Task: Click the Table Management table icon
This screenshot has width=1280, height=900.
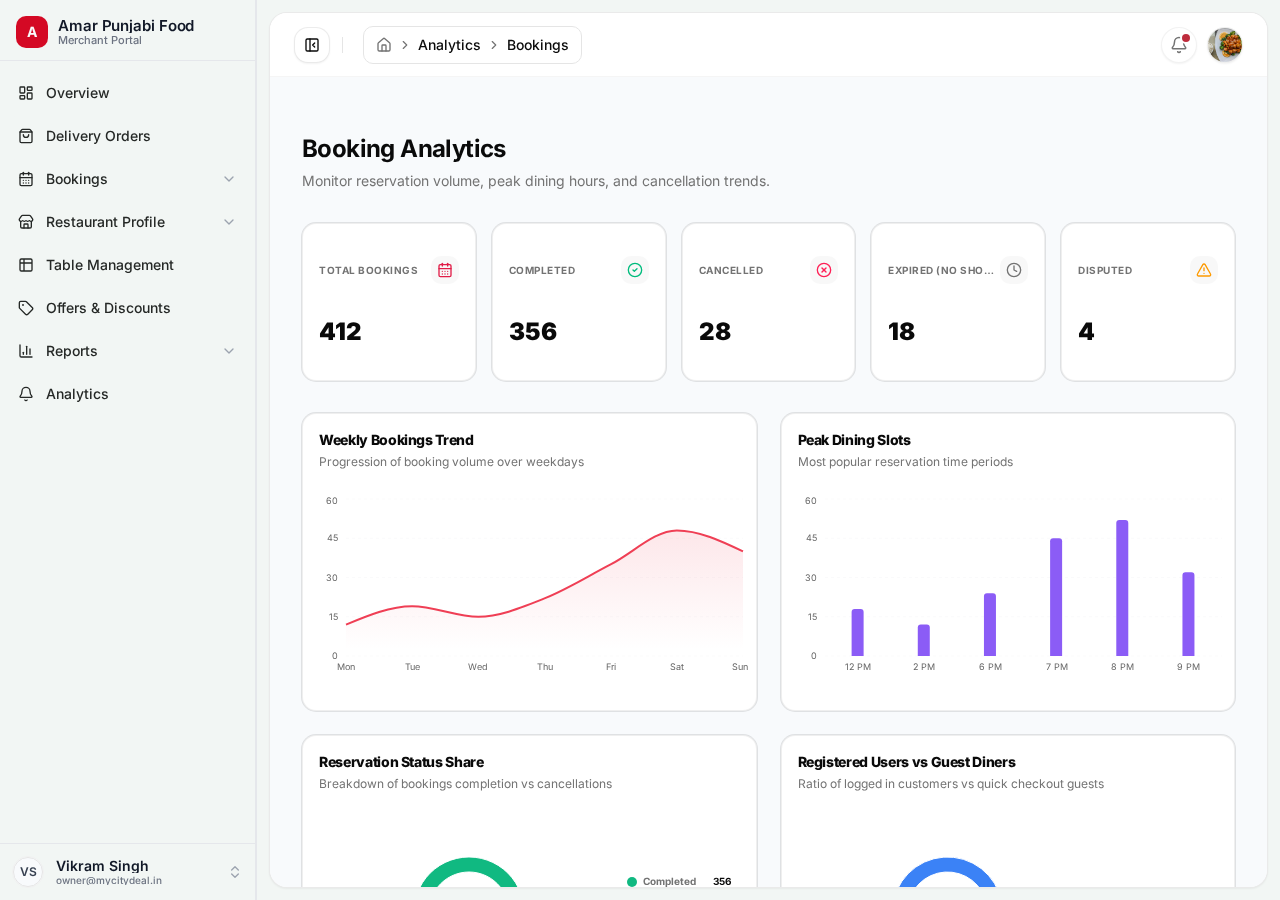Action: pyautogui.click(x=26, y=265)
